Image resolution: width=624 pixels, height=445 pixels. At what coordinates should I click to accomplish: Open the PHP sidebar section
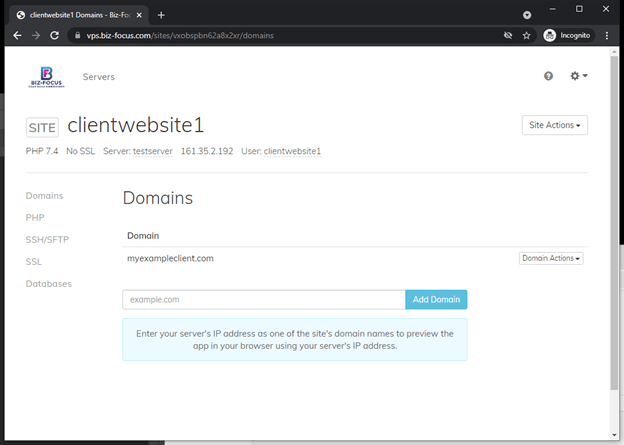[x=35, y=218]
